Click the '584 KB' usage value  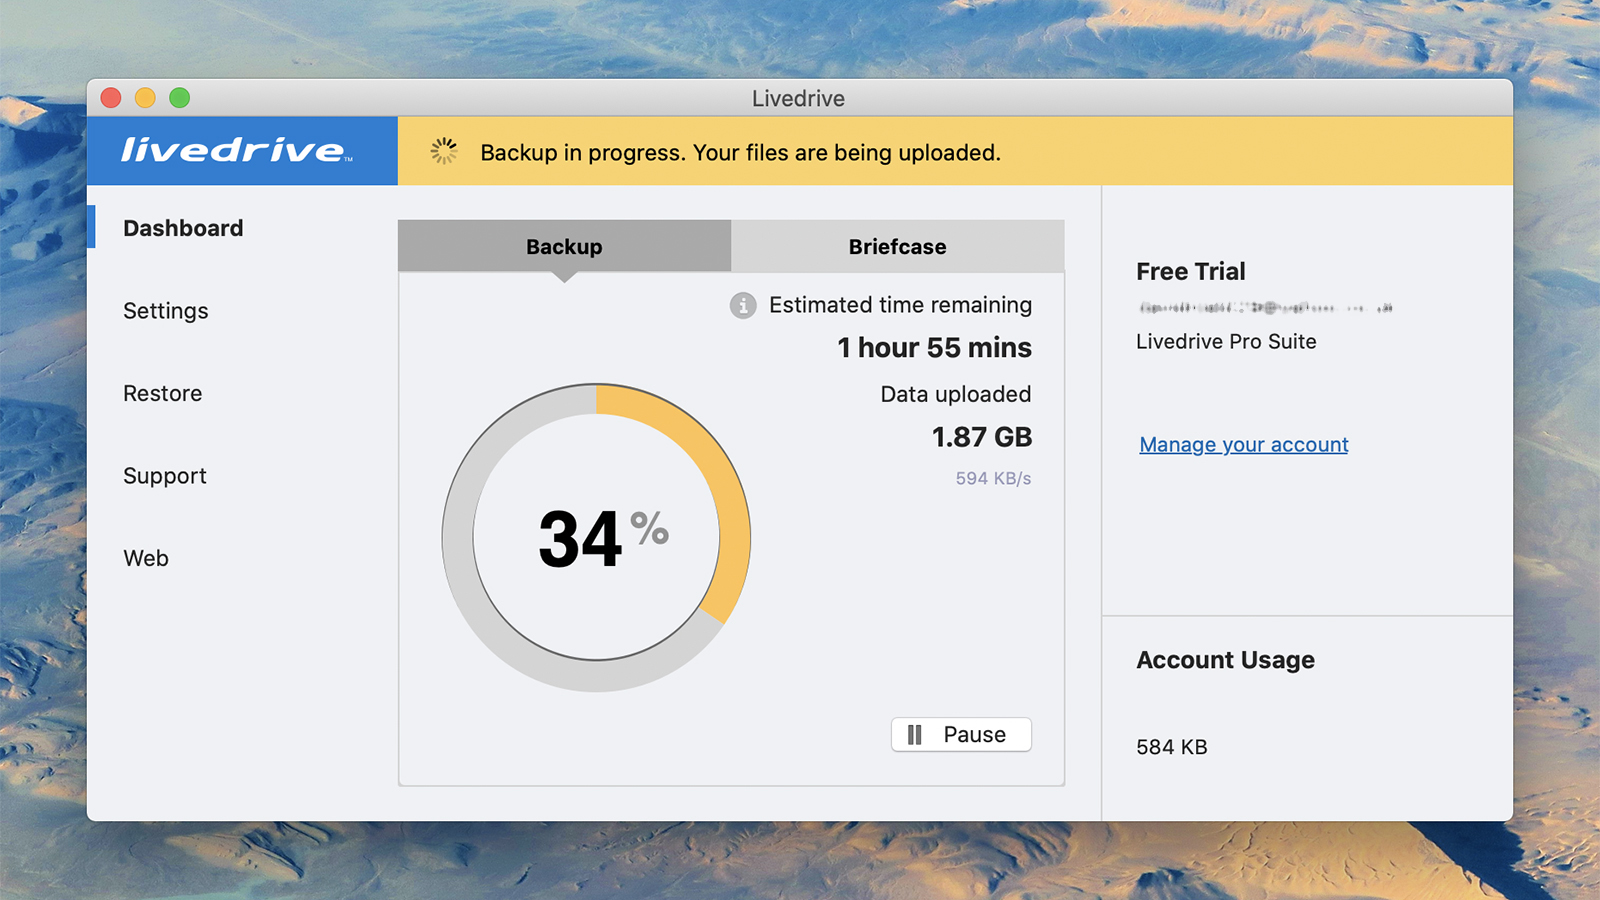(x=1172, y=747)
